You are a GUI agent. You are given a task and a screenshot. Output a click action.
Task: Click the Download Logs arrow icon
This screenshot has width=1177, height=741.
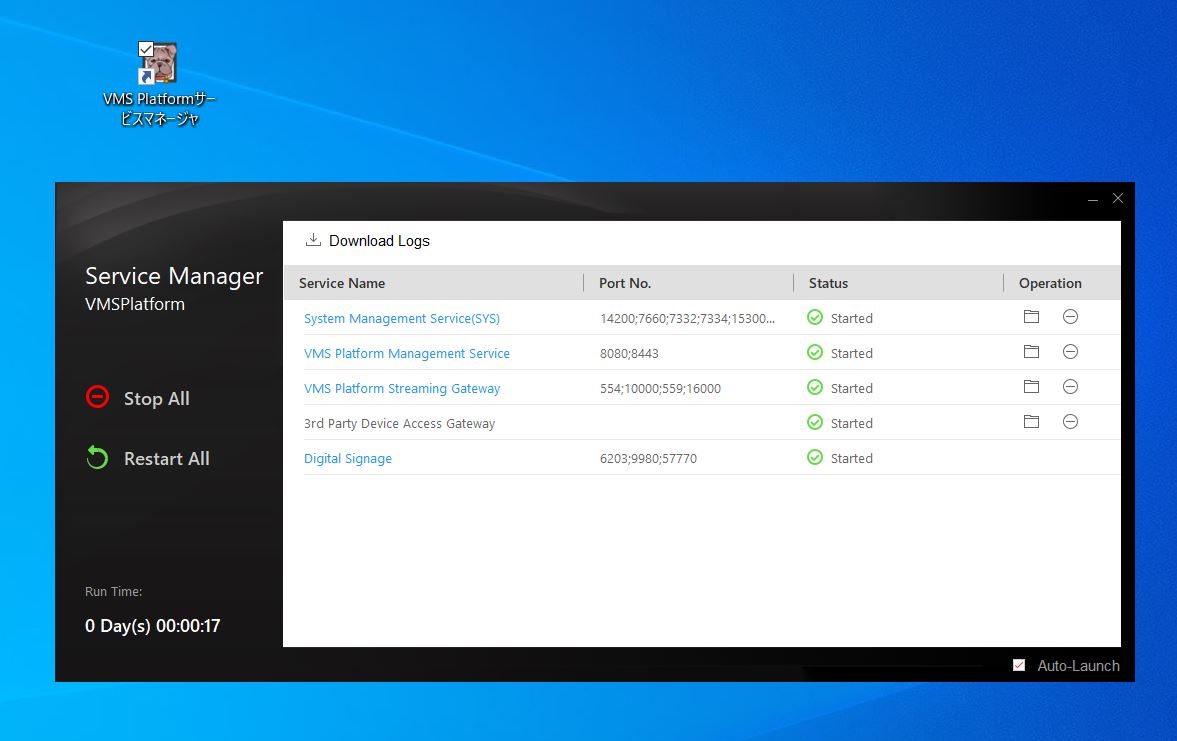(x=313, y=240)
